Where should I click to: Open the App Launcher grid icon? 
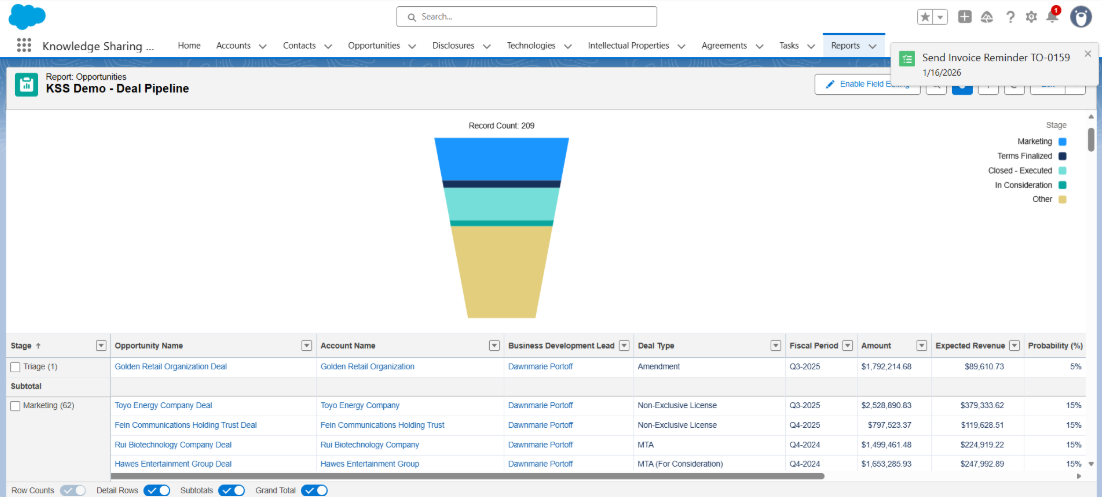(x=24, y=46)
